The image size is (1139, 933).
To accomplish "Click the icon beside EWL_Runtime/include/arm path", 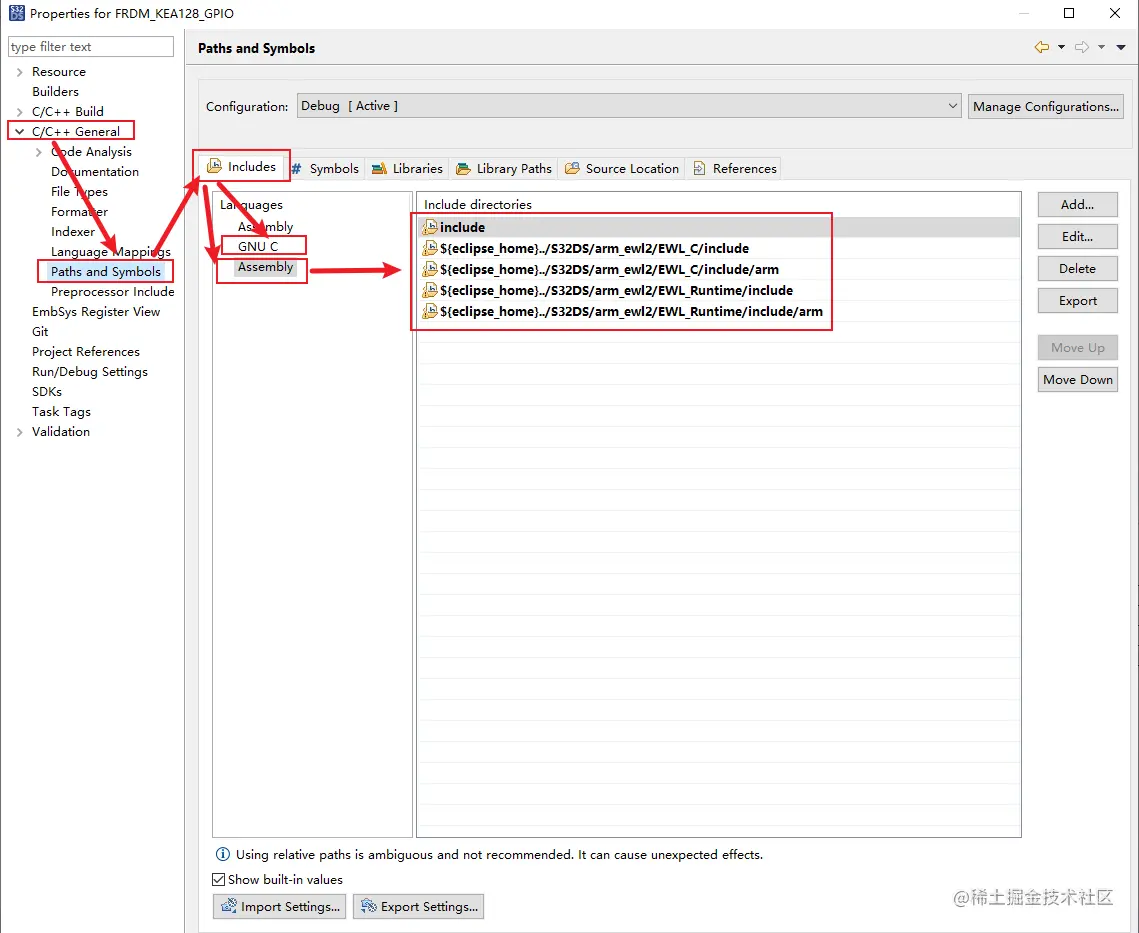I will (x=430, y=312).
